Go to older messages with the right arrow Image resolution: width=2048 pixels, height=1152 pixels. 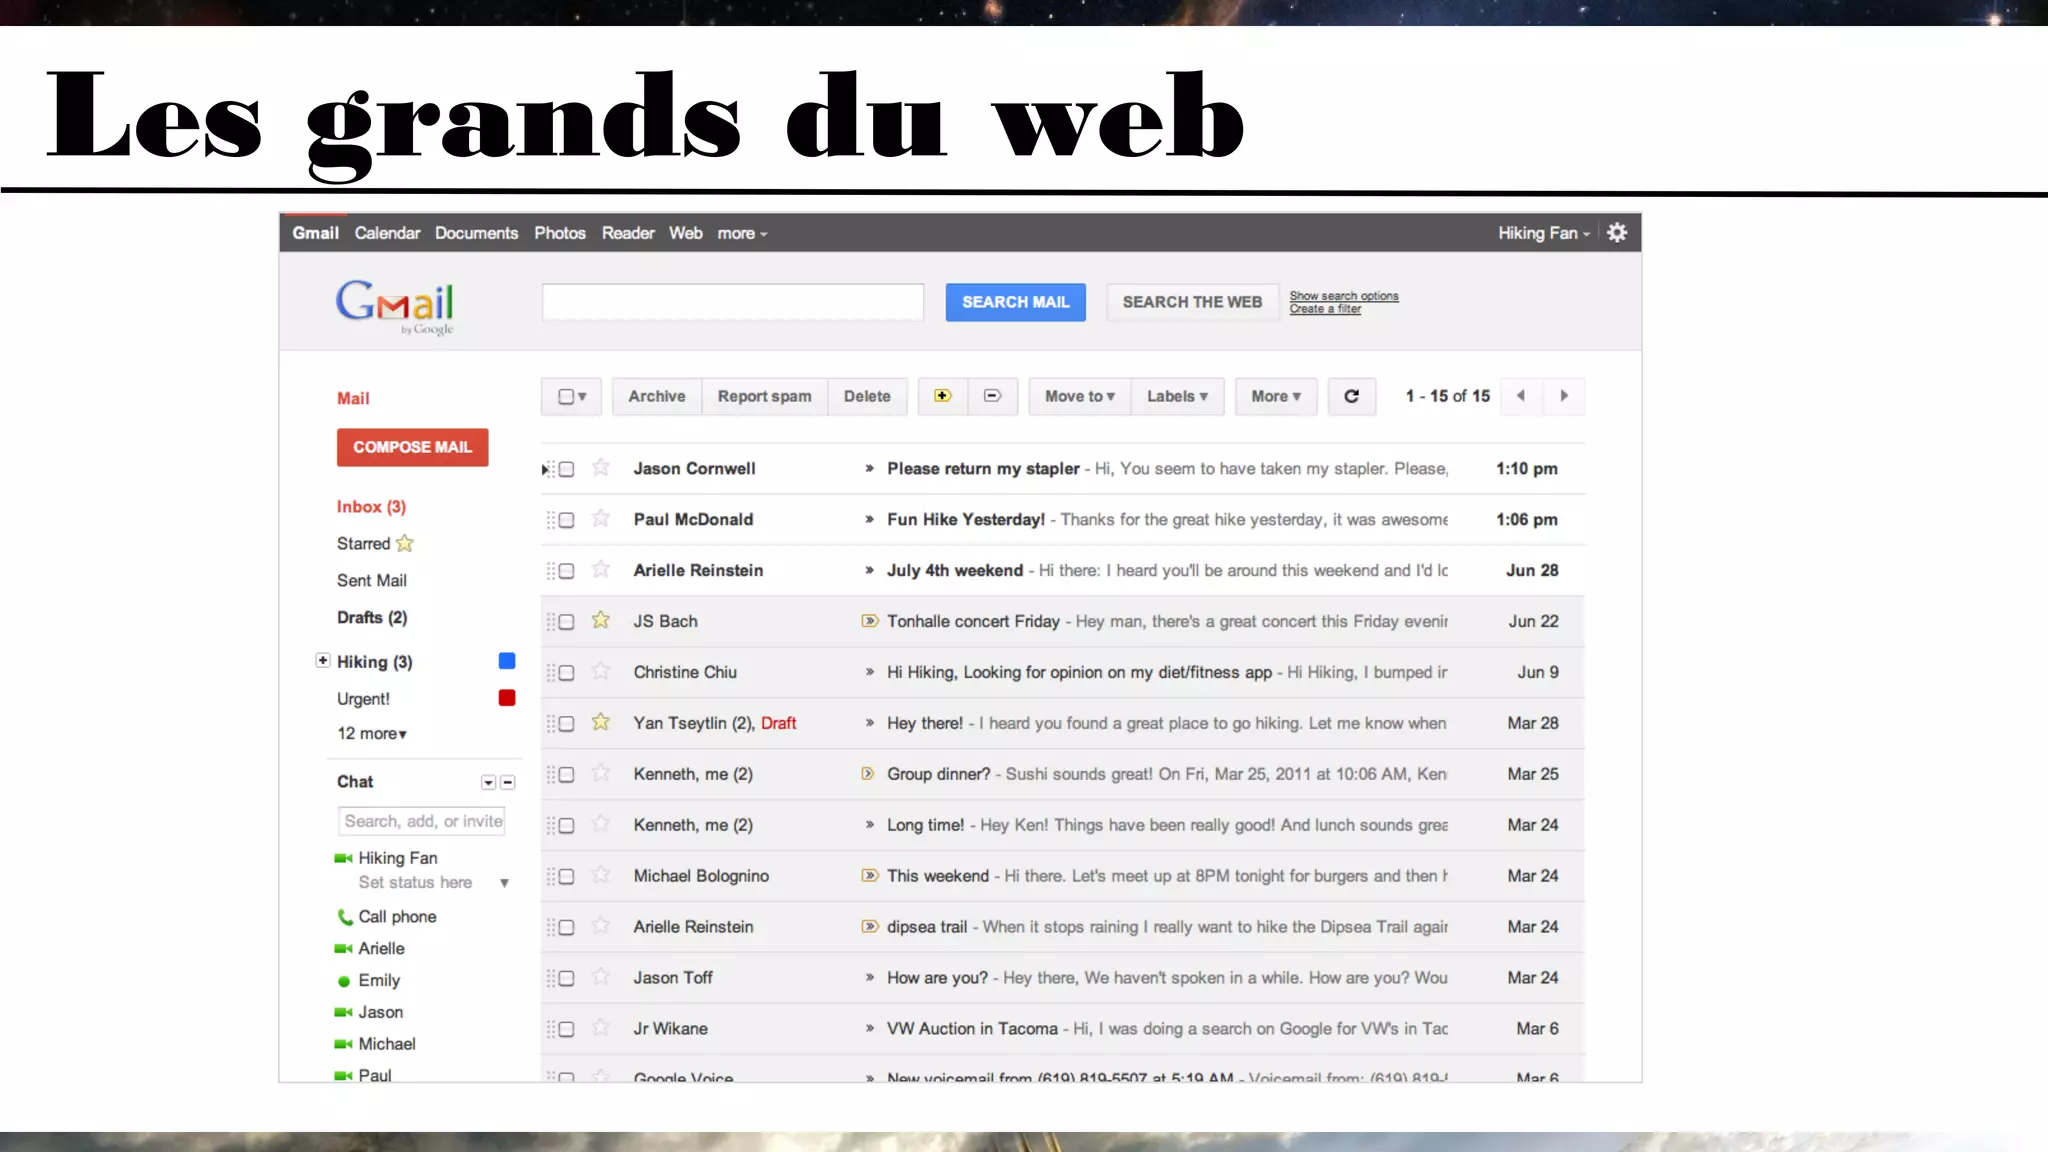coord(1564,396)
